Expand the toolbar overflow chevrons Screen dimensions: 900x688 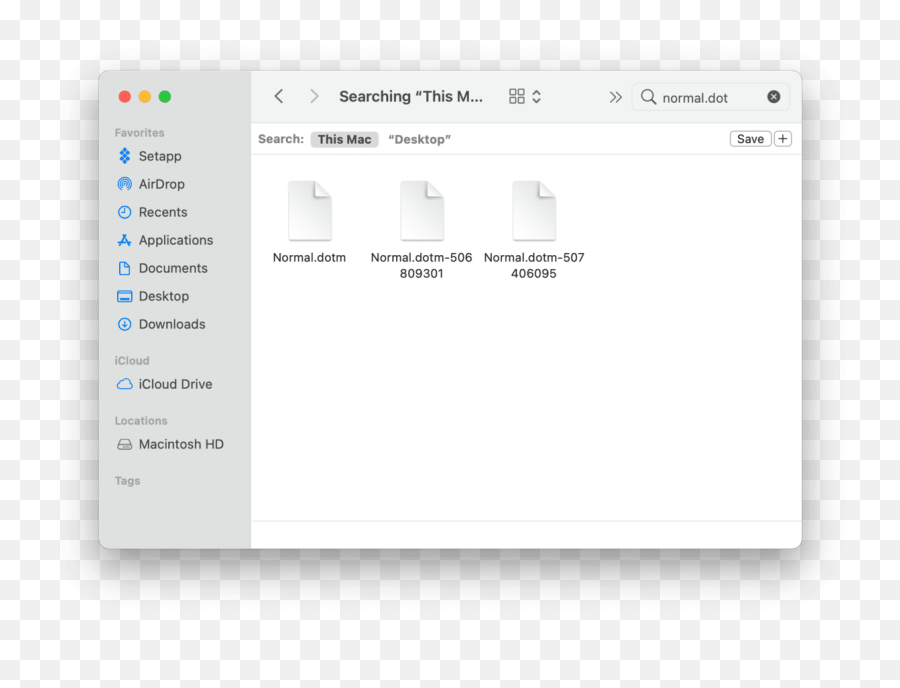point(616,96)
